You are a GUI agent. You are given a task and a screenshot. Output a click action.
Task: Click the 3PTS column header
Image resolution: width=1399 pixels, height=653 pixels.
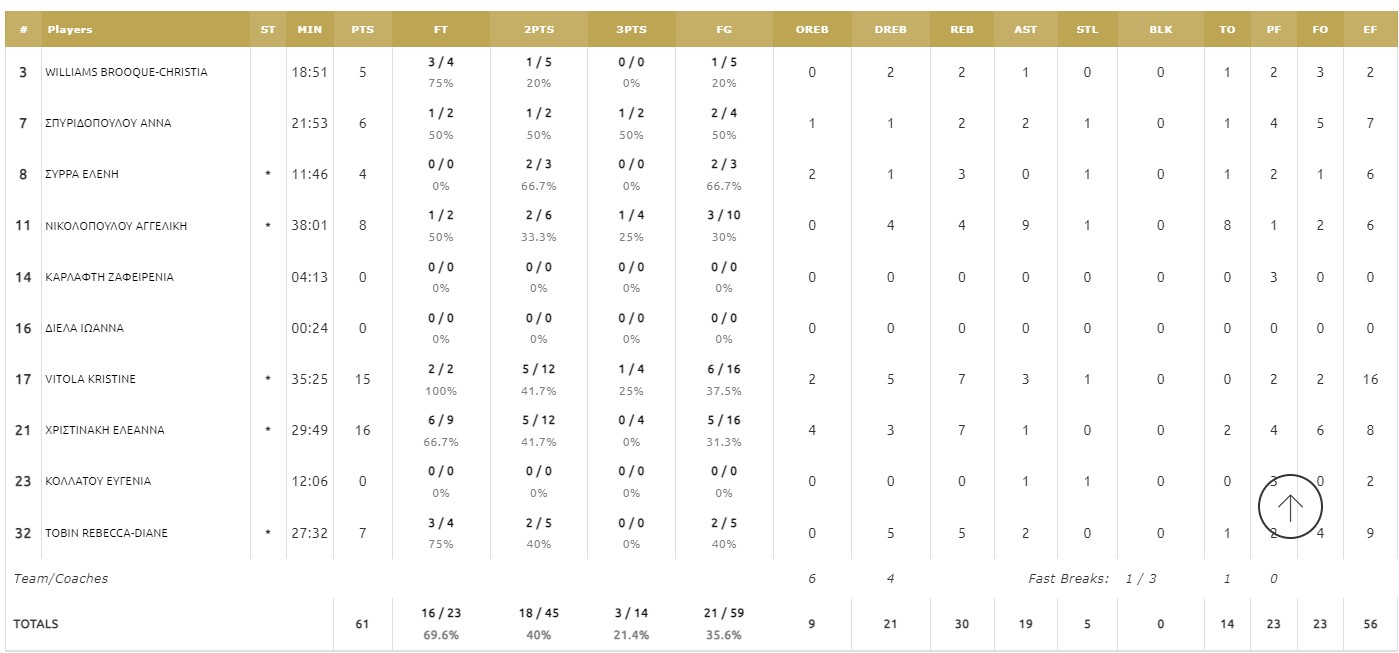(631, 30)
